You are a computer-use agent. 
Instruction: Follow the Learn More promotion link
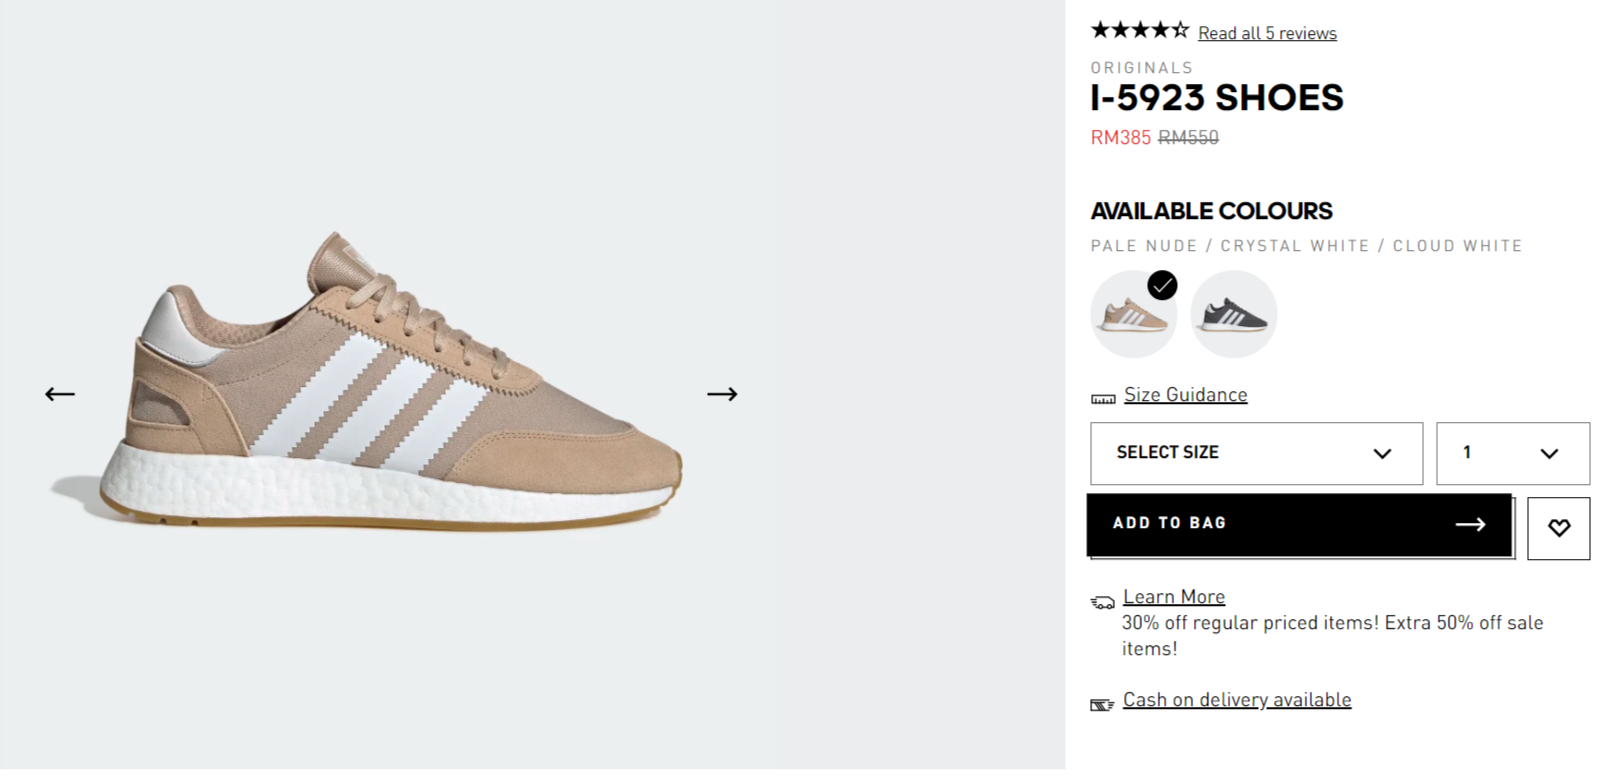[x=1174, y=597]
